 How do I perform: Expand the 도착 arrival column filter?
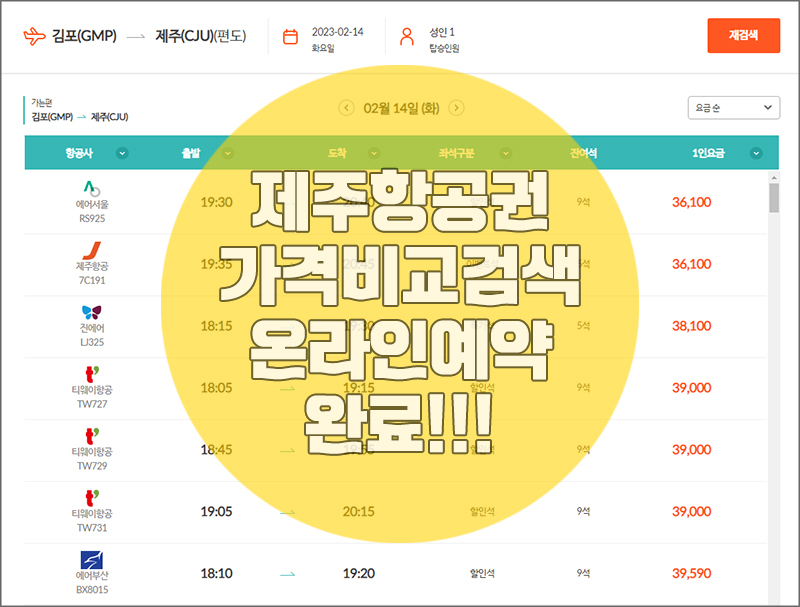[x=374, y=153]
